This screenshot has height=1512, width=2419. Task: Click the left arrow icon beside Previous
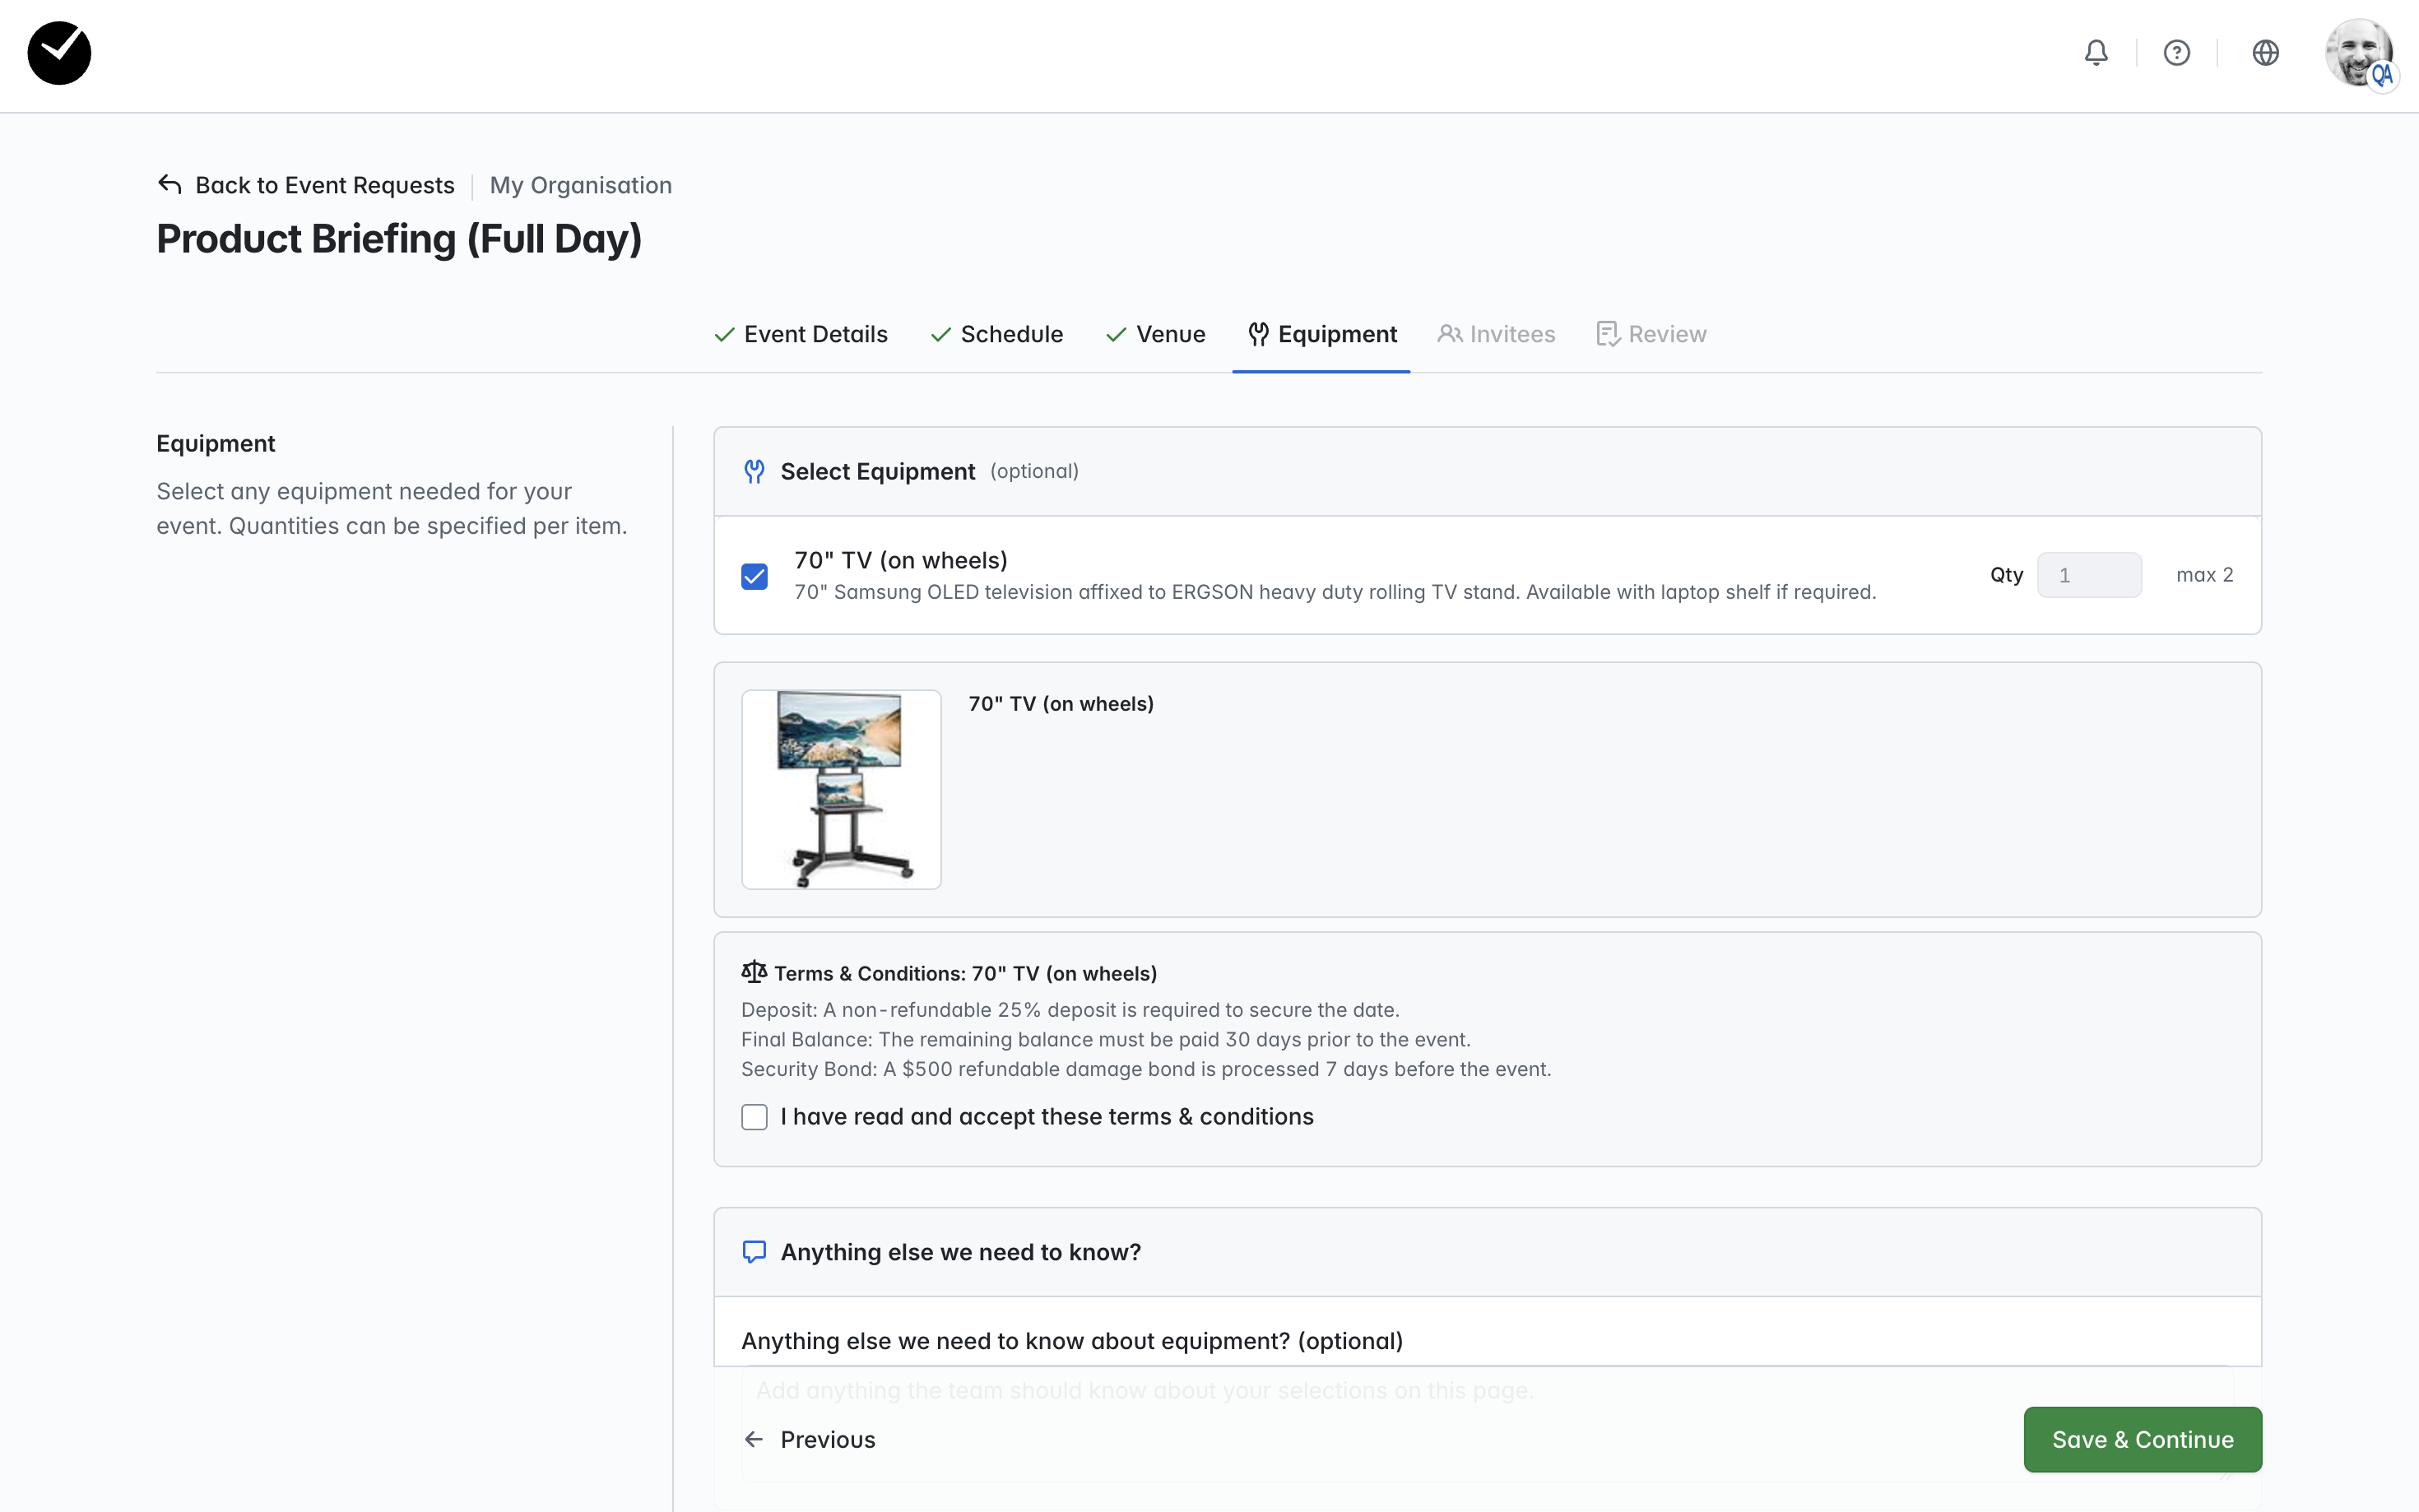pos(754,1439)
